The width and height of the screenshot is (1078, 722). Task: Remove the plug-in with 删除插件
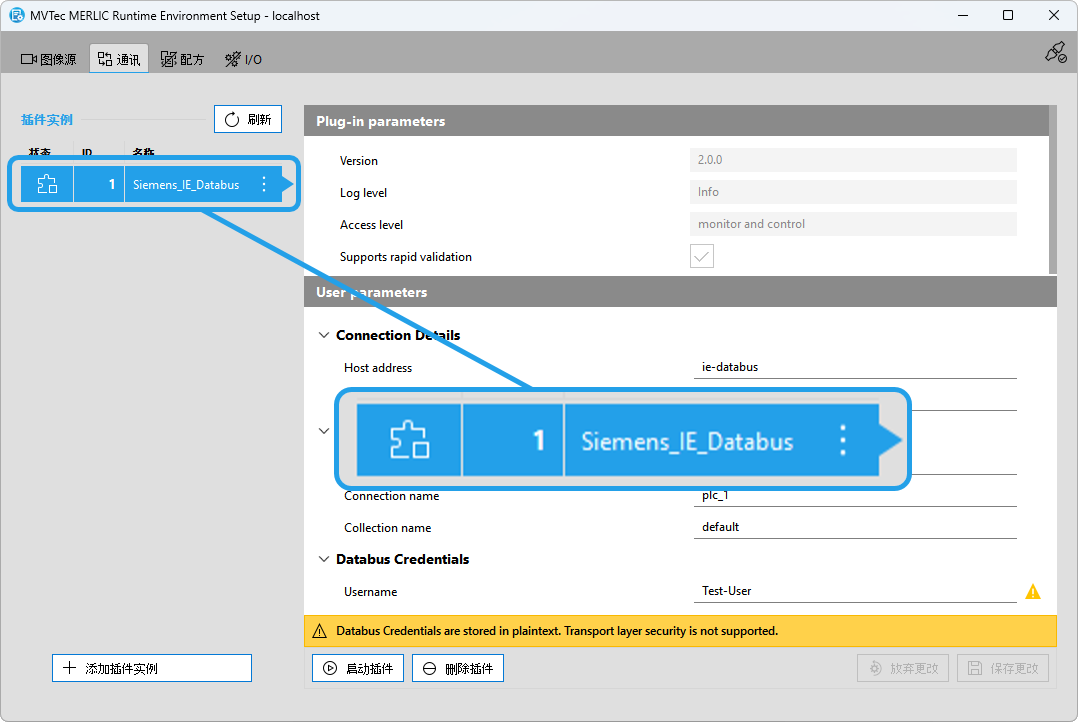pos(458,668)
